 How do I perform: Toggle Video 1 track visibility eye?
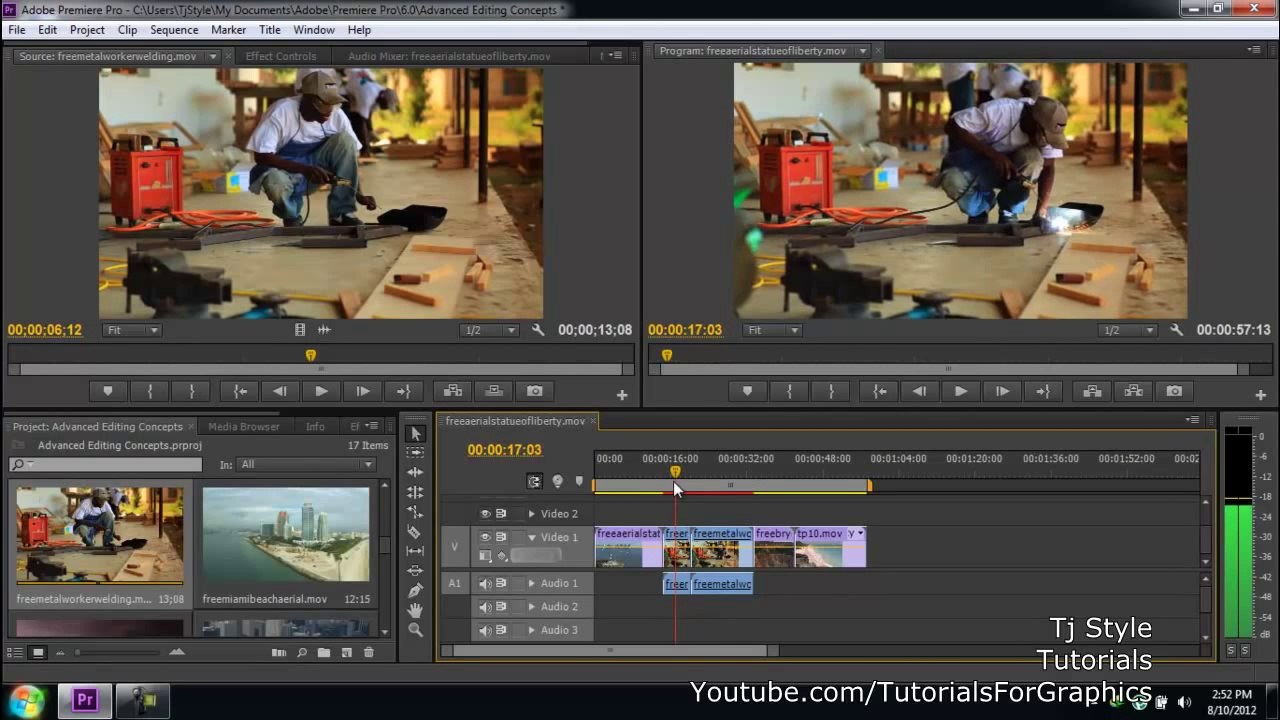pos(485,537)
